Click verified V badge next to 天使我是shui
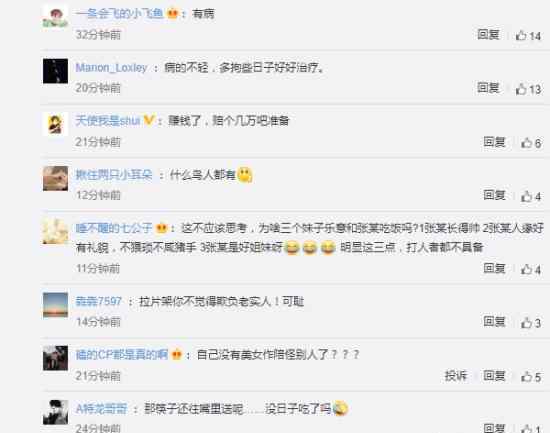 click(x=149, y=120)
